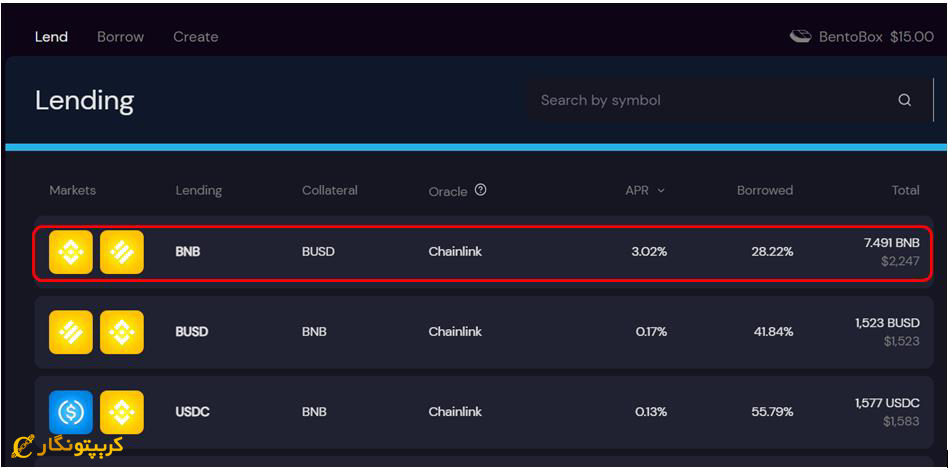
Task: Click BNB collateral in the USDC row
Action: (x=314, y=412)
